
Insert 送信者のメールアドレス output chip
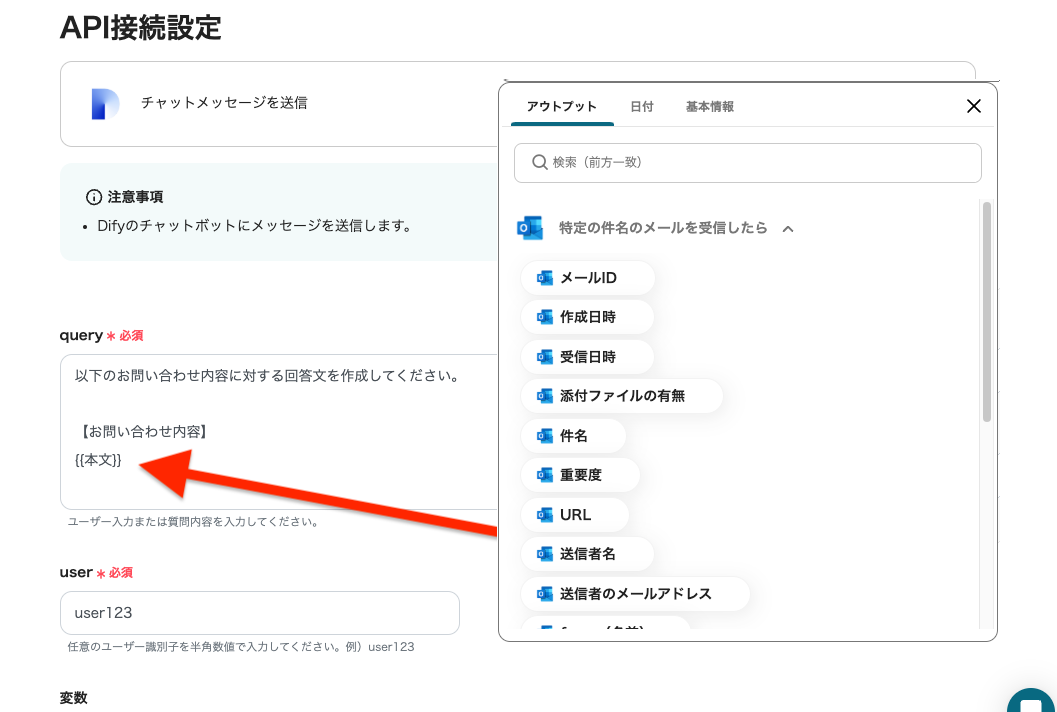(x=635, y=593)
